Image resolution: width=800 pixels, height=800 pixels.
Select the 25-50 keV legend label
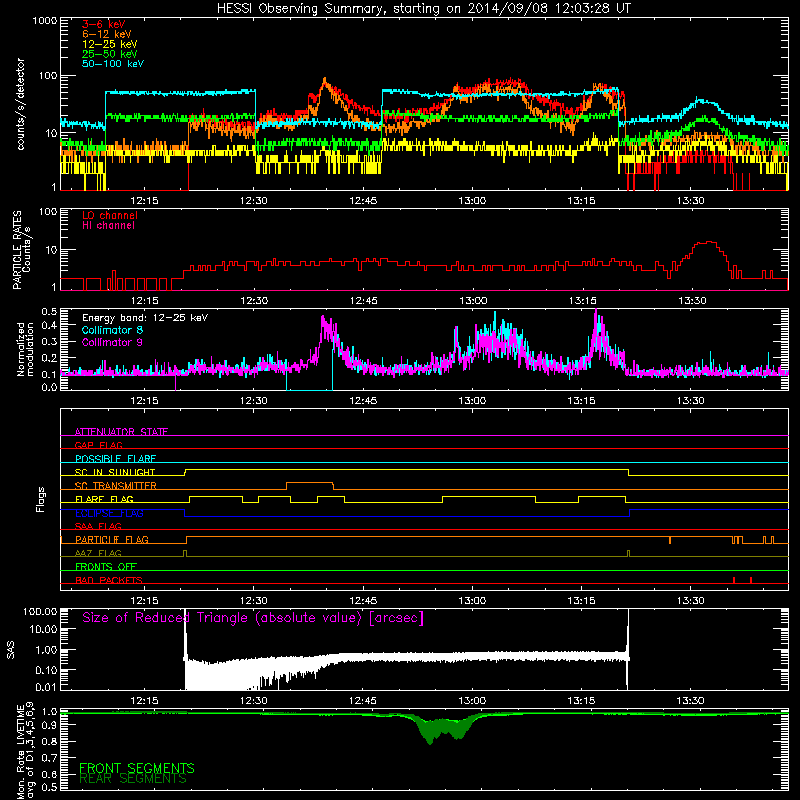[x=110, y=54]
